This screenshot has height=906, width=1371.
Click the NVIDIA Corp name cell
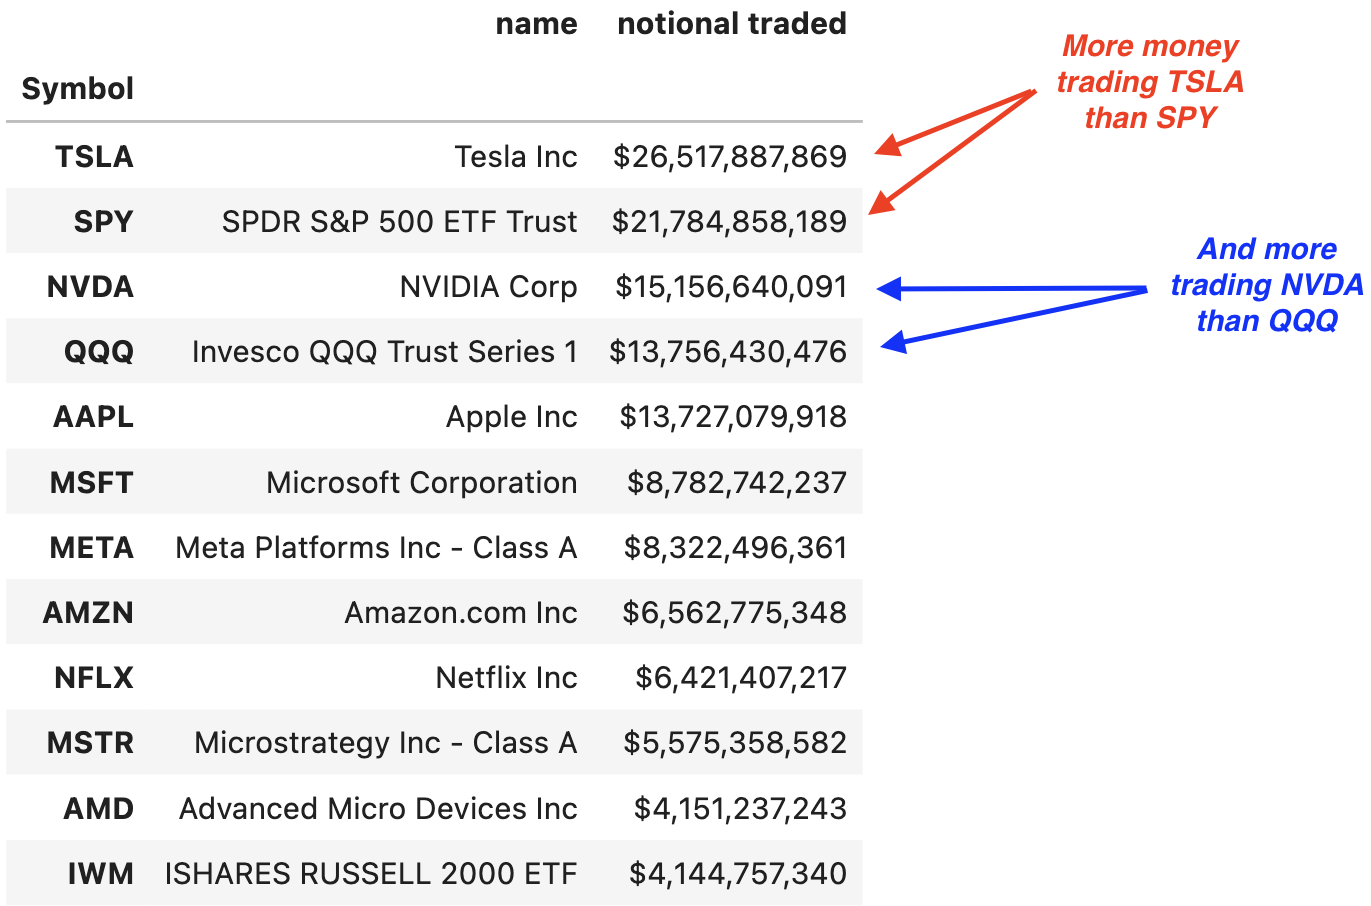point(488,287)
